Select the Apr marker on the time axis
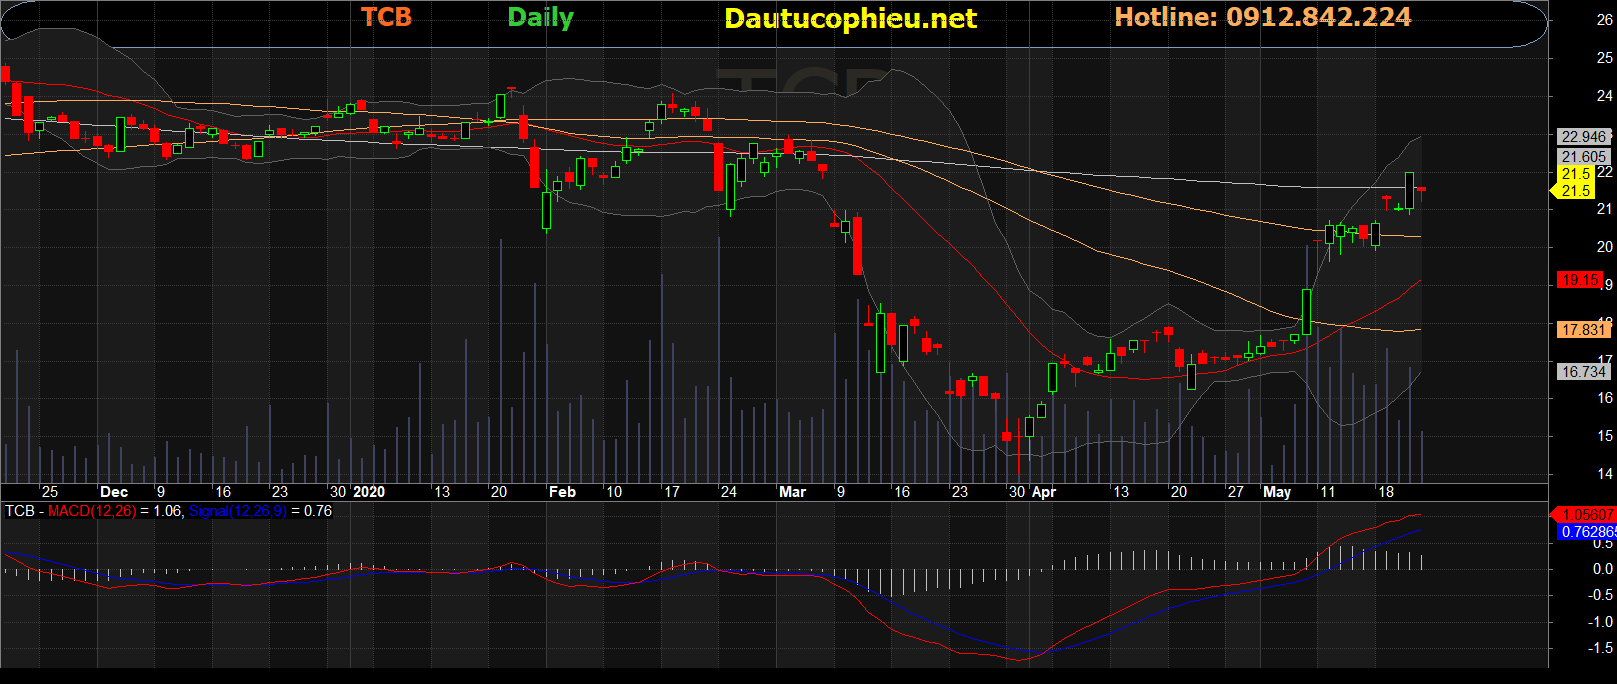 pos(1044,492)
